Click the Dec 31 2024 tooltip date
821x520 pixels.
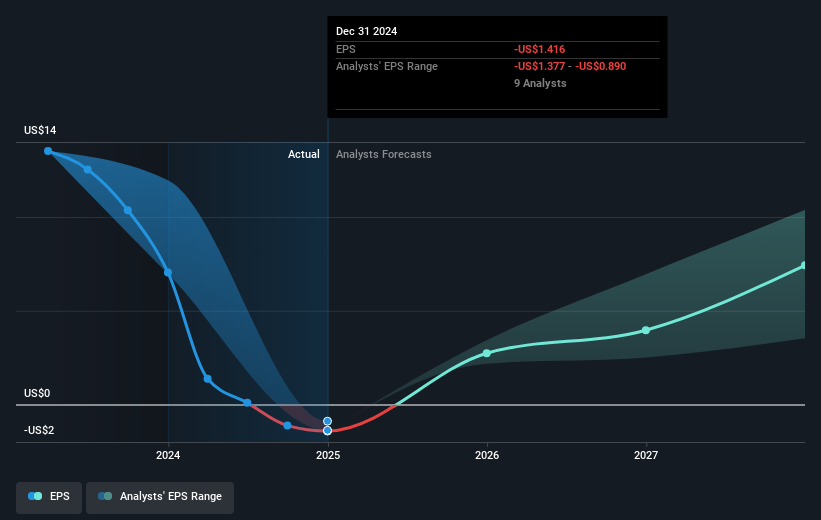point(367,31)
